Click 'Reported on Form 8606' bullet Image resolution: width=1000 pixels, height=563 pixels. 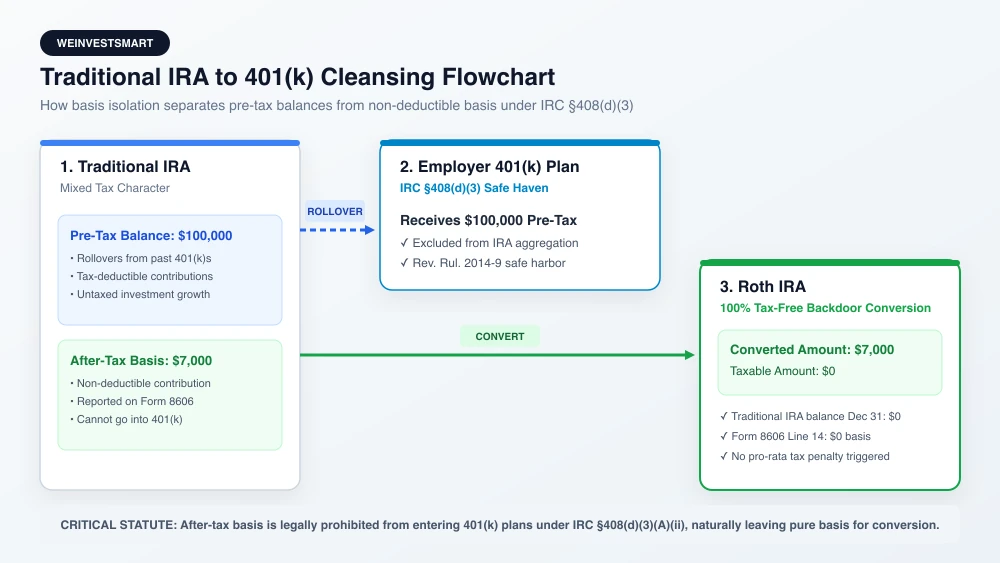point(132,401)
